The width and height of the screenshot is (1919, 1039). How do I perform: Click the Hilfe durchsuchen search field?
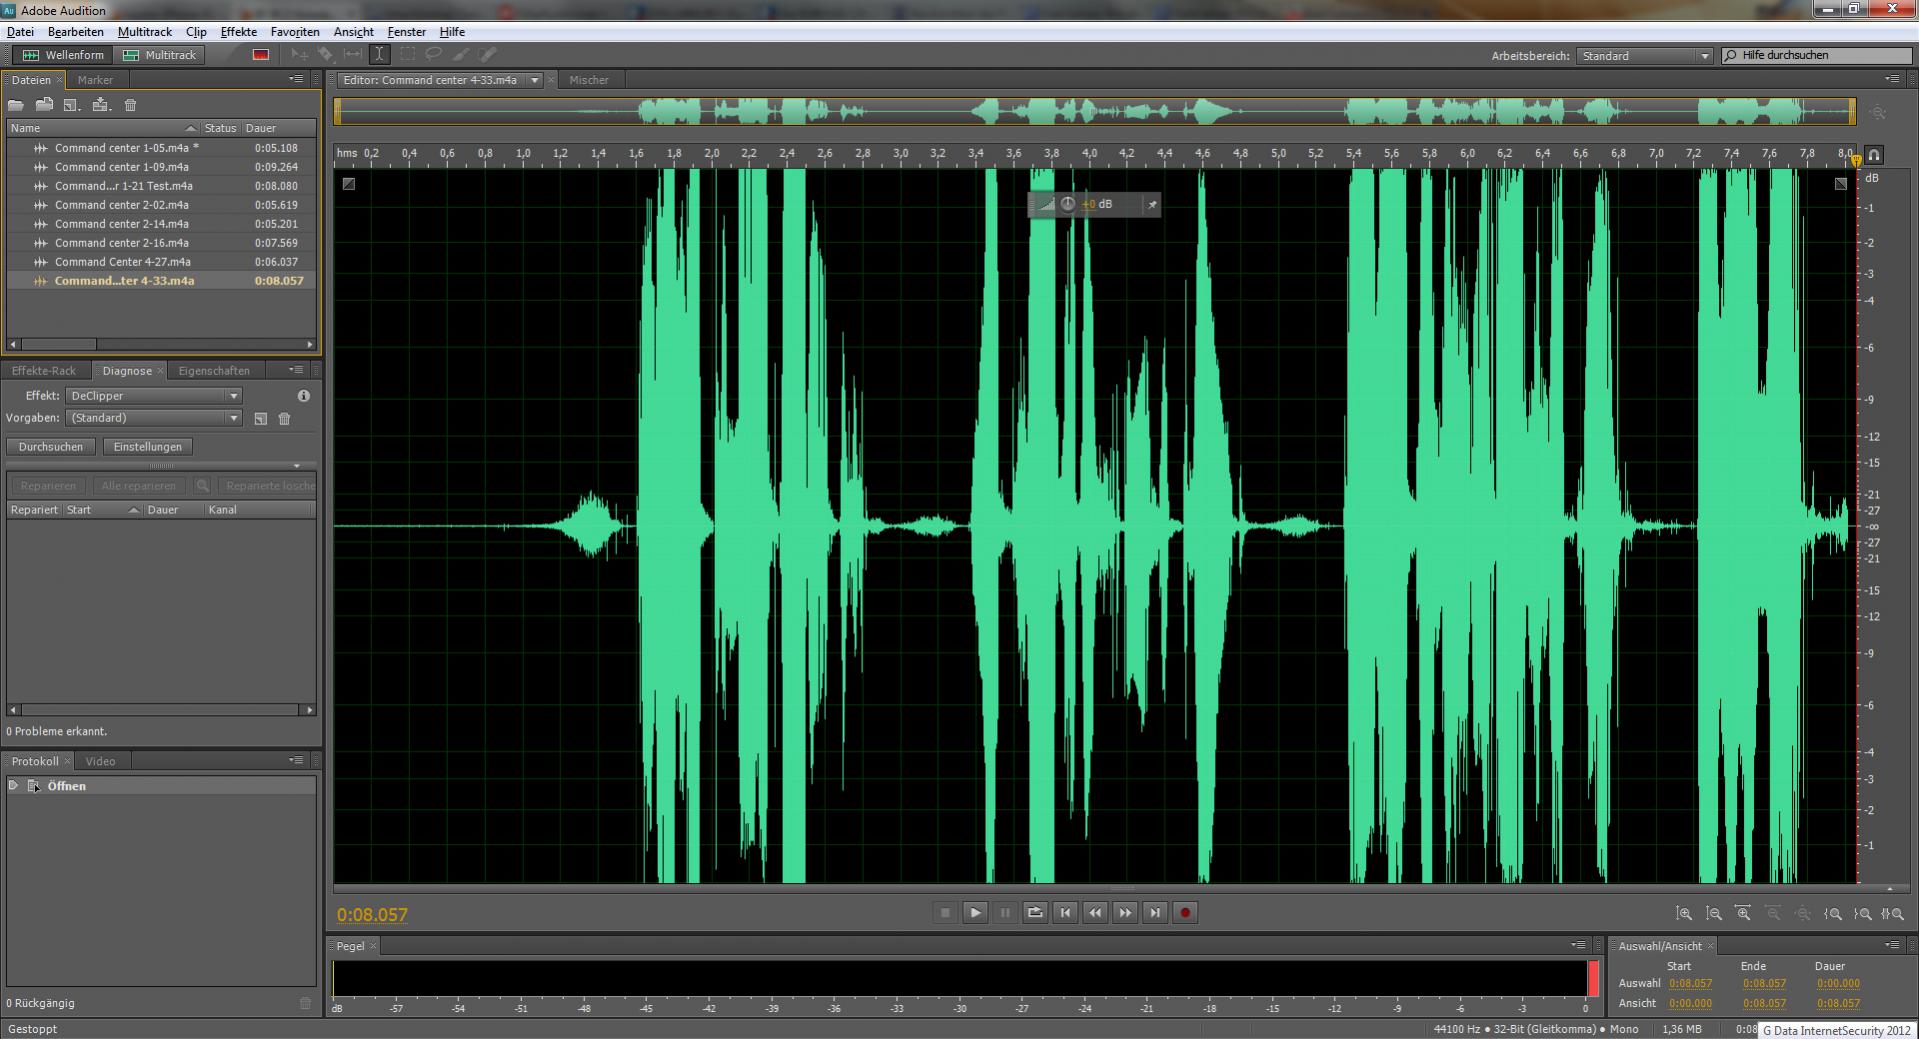tap(1816, 56)
